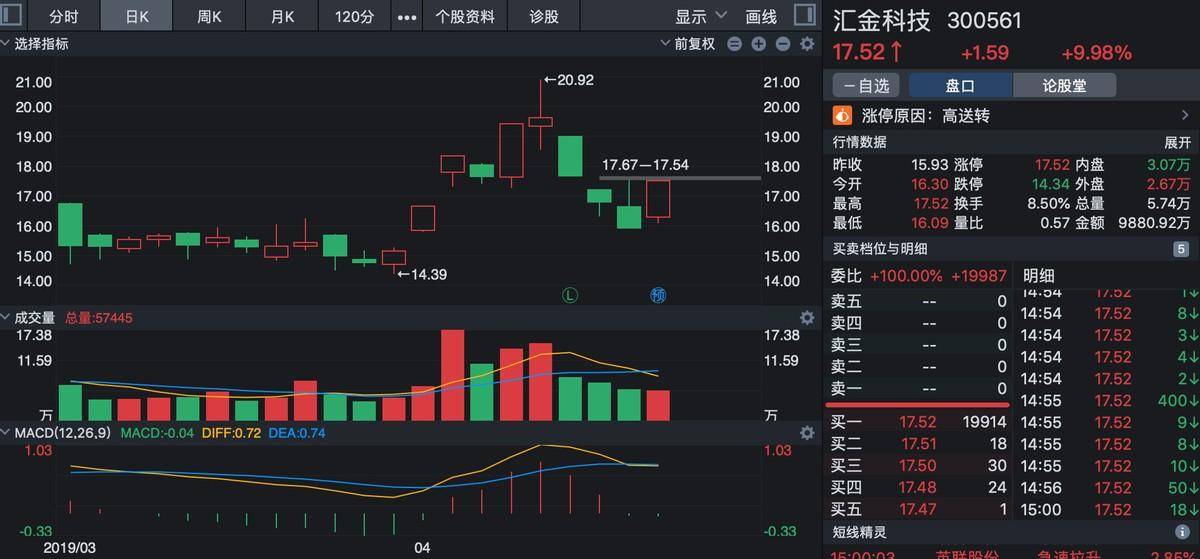
Task: Click the equals reset-zoom icon on chart
Action: point(735,44)
